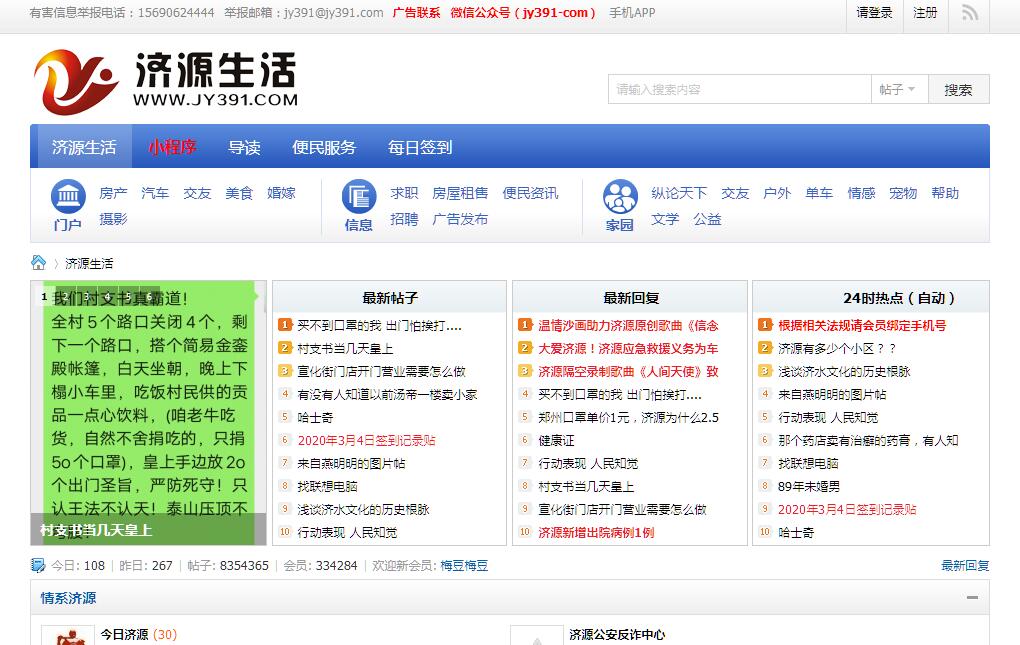Go to the 导读 navigation tab
The height and width of the screenshot is (645, 1020).
click(x=244, y=147)
